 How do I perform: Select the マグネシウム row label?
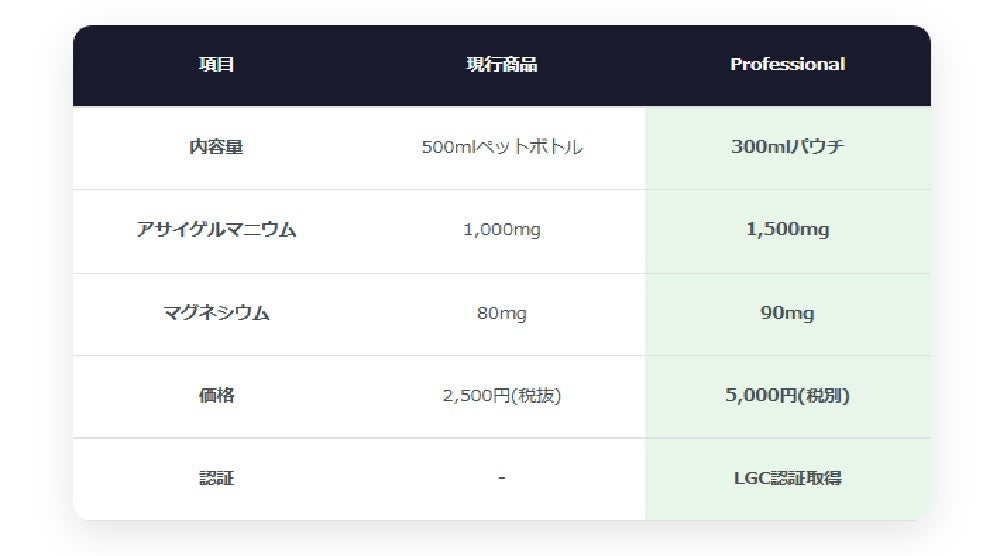(x=216, y=313)
